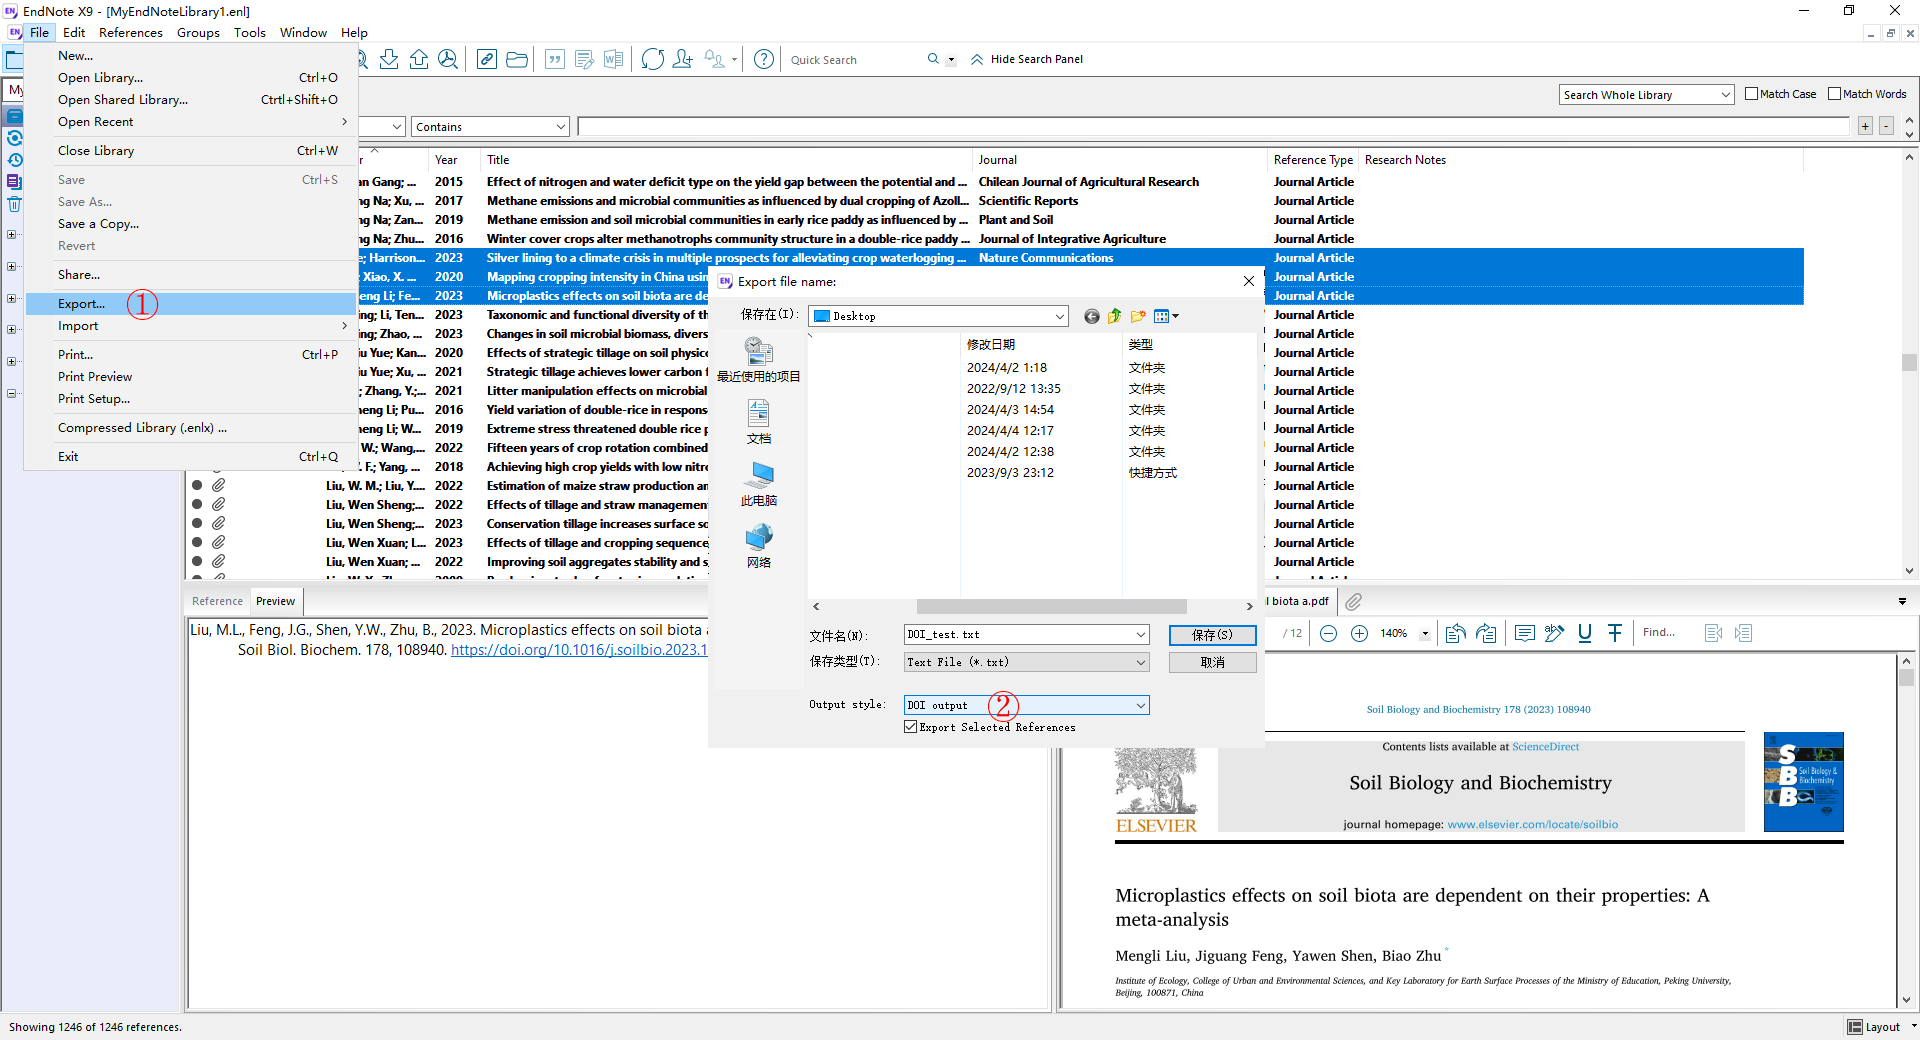Viewport: 1920px width, 1040px height.
Task: Click the Trash group icon in the sidebar
Action: click(x=14, y=204)
